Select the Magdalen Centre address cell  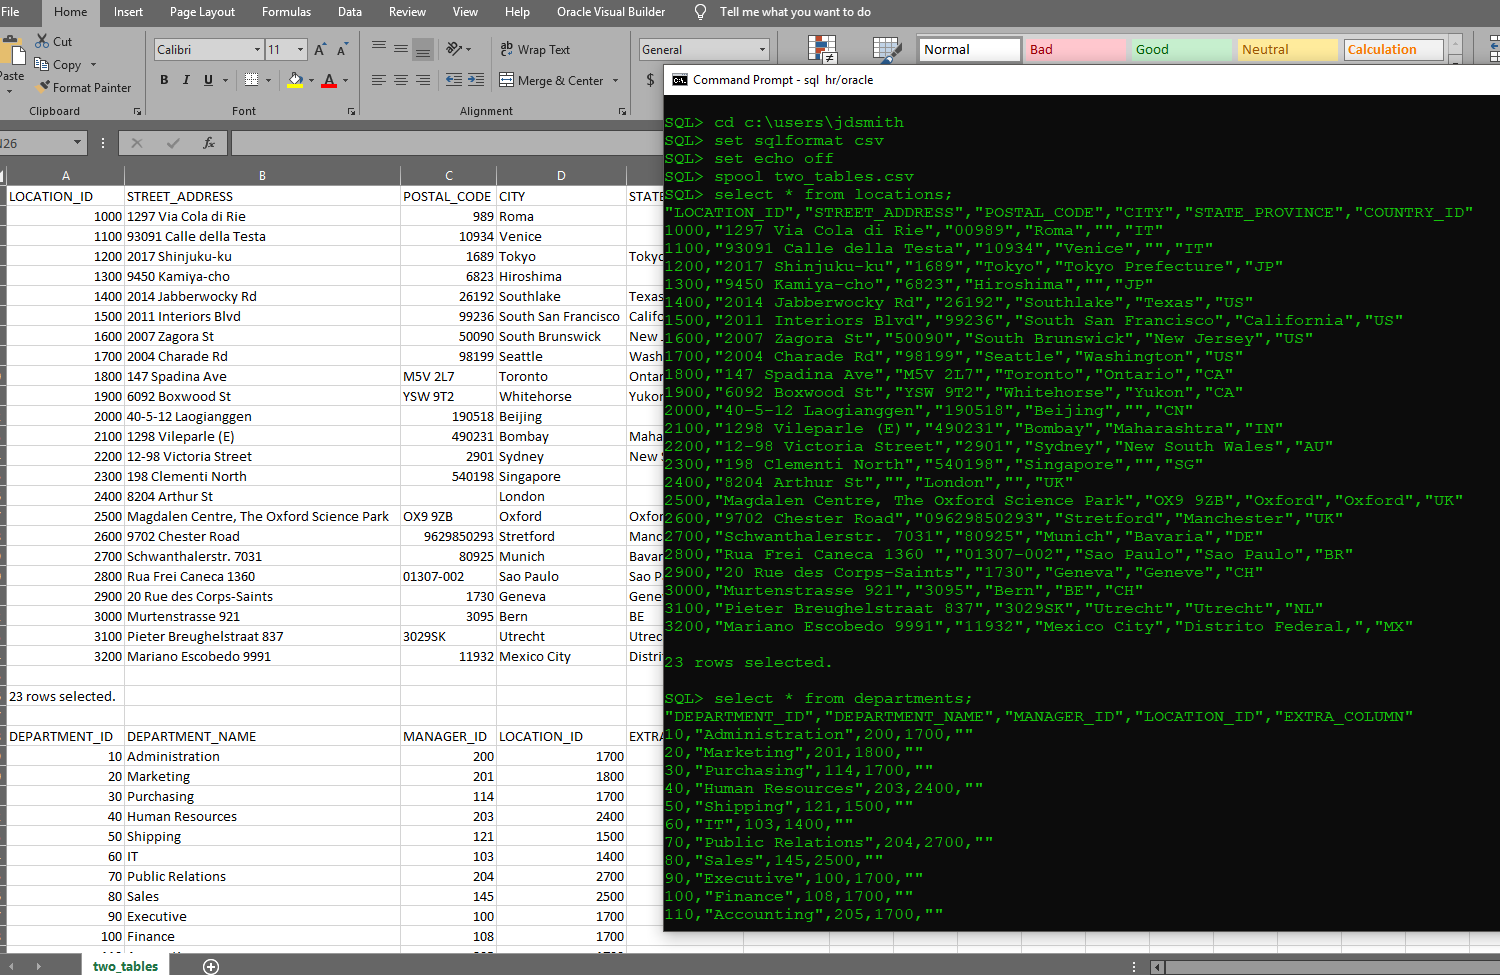(262, 516)
